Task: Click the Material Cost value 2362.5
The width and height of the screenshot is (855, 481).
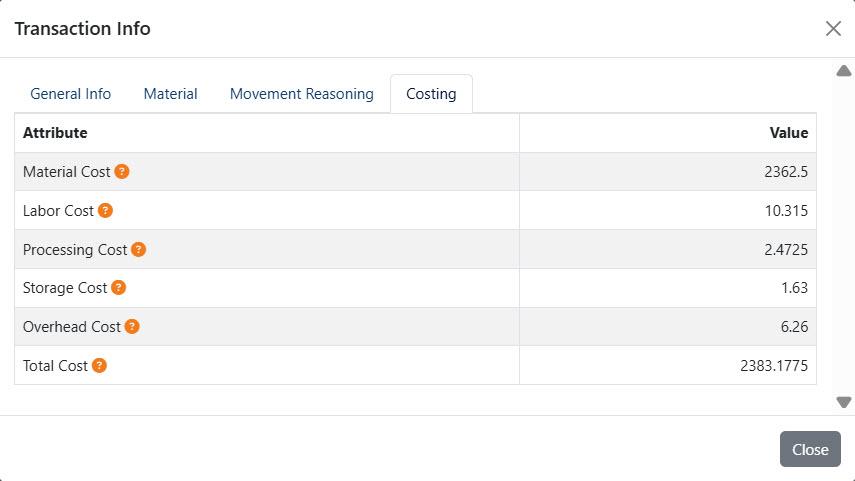Action: click(x=786, y=172)
